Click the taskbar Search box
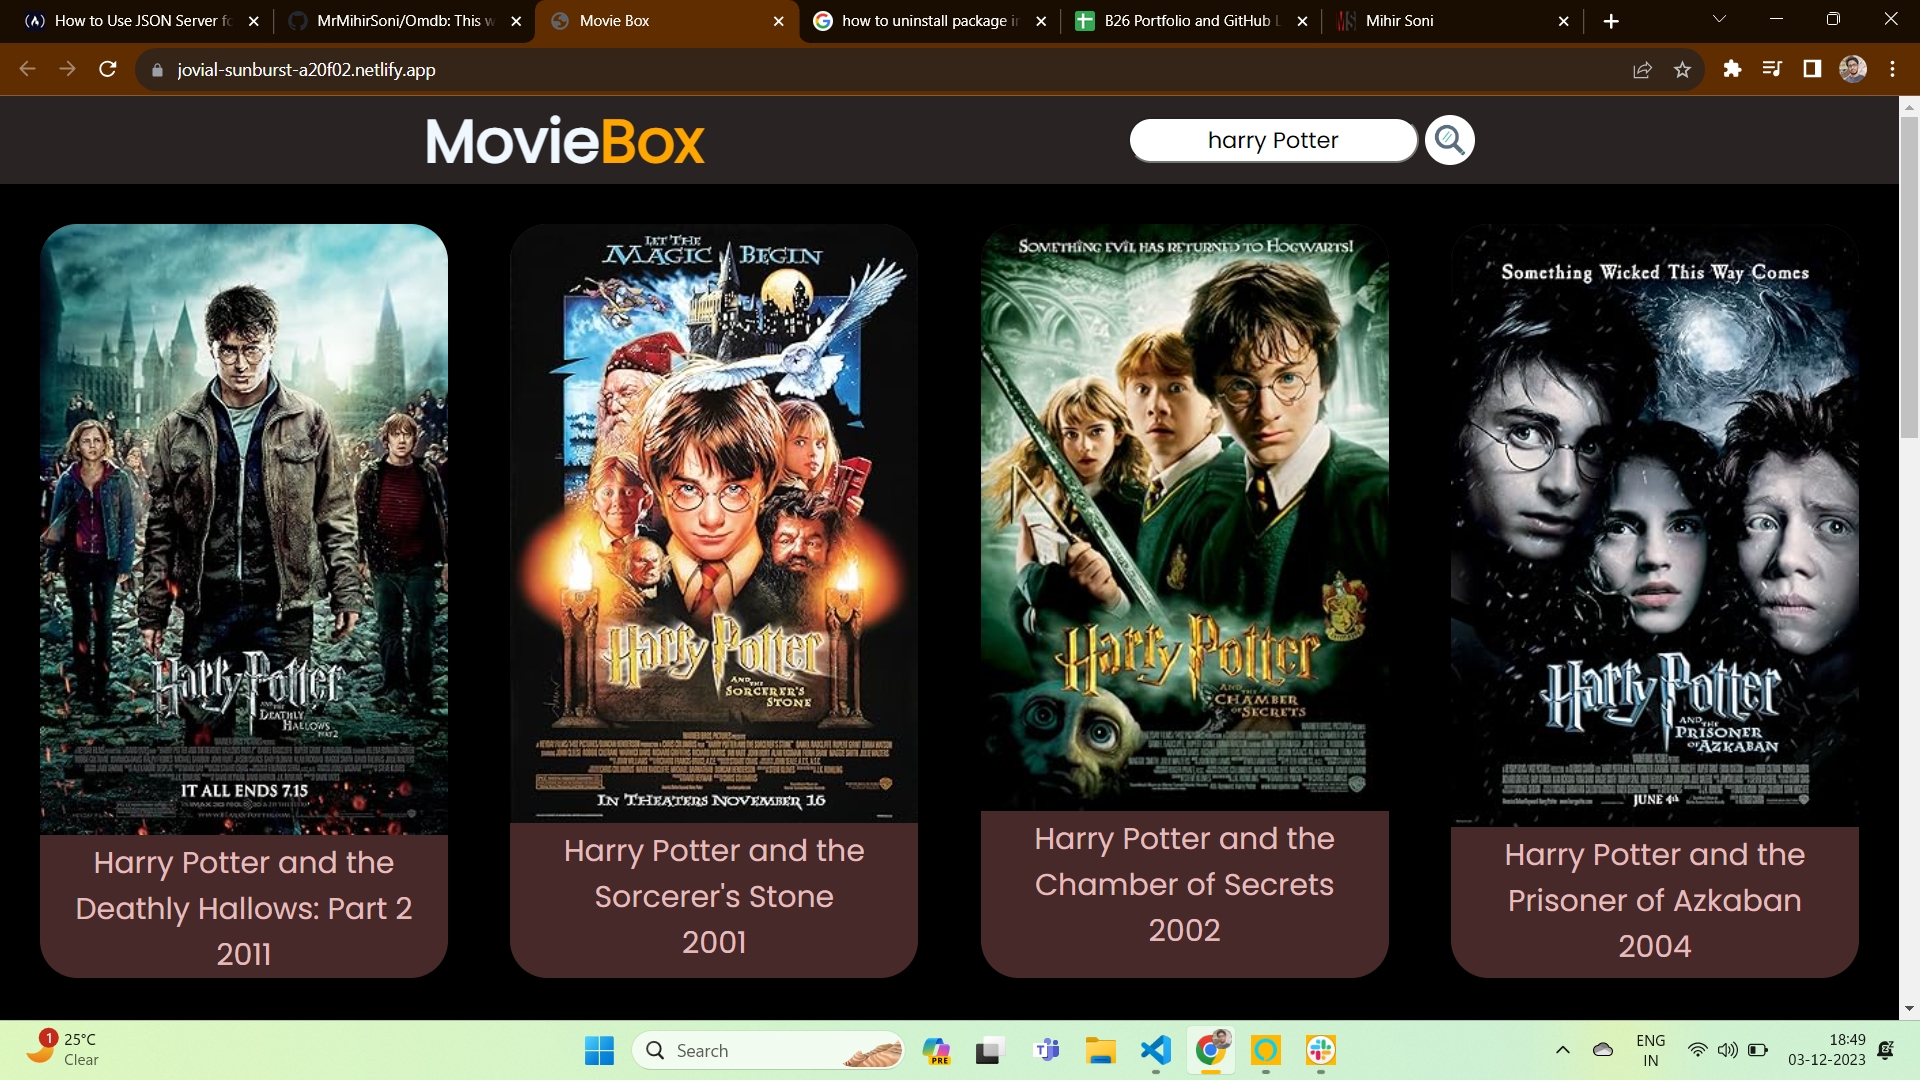Viewport: 1920px width, 1080px height. (768, 1051)
